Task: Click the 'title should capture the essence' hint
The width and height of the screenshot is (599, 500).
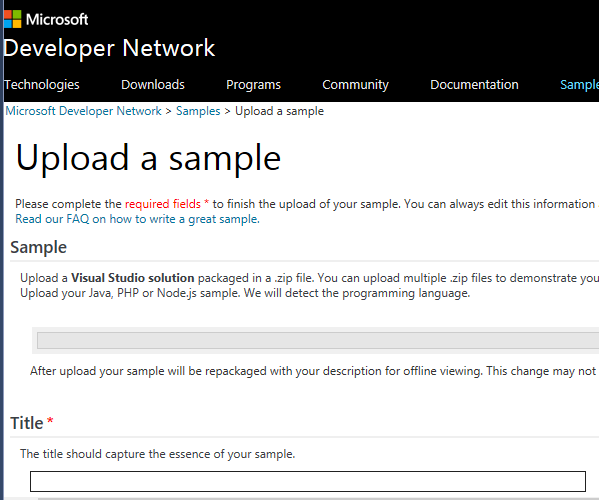Action: pyautogui.click(x=158, y=454)
